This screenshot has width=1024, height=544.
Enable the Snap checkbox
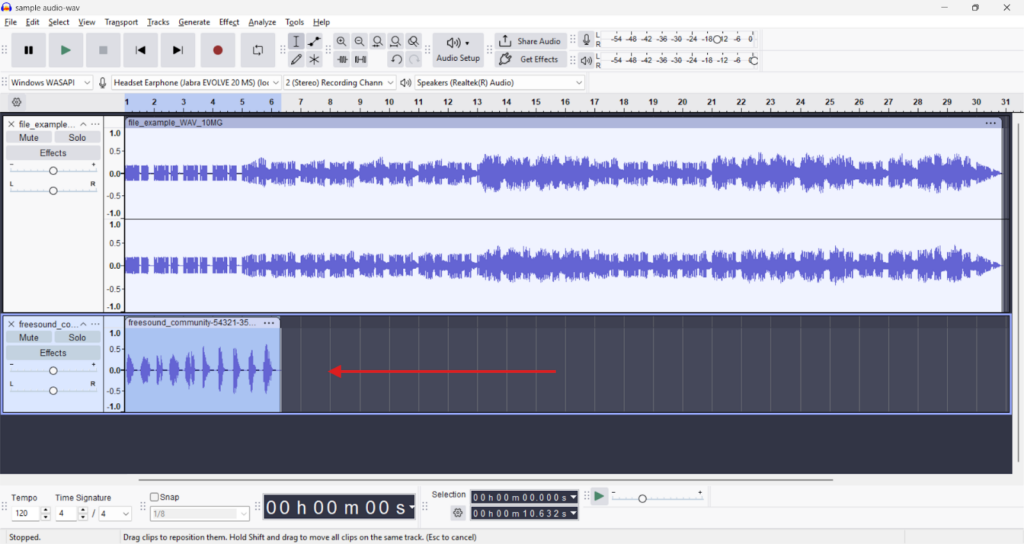[x=155, y=497]
